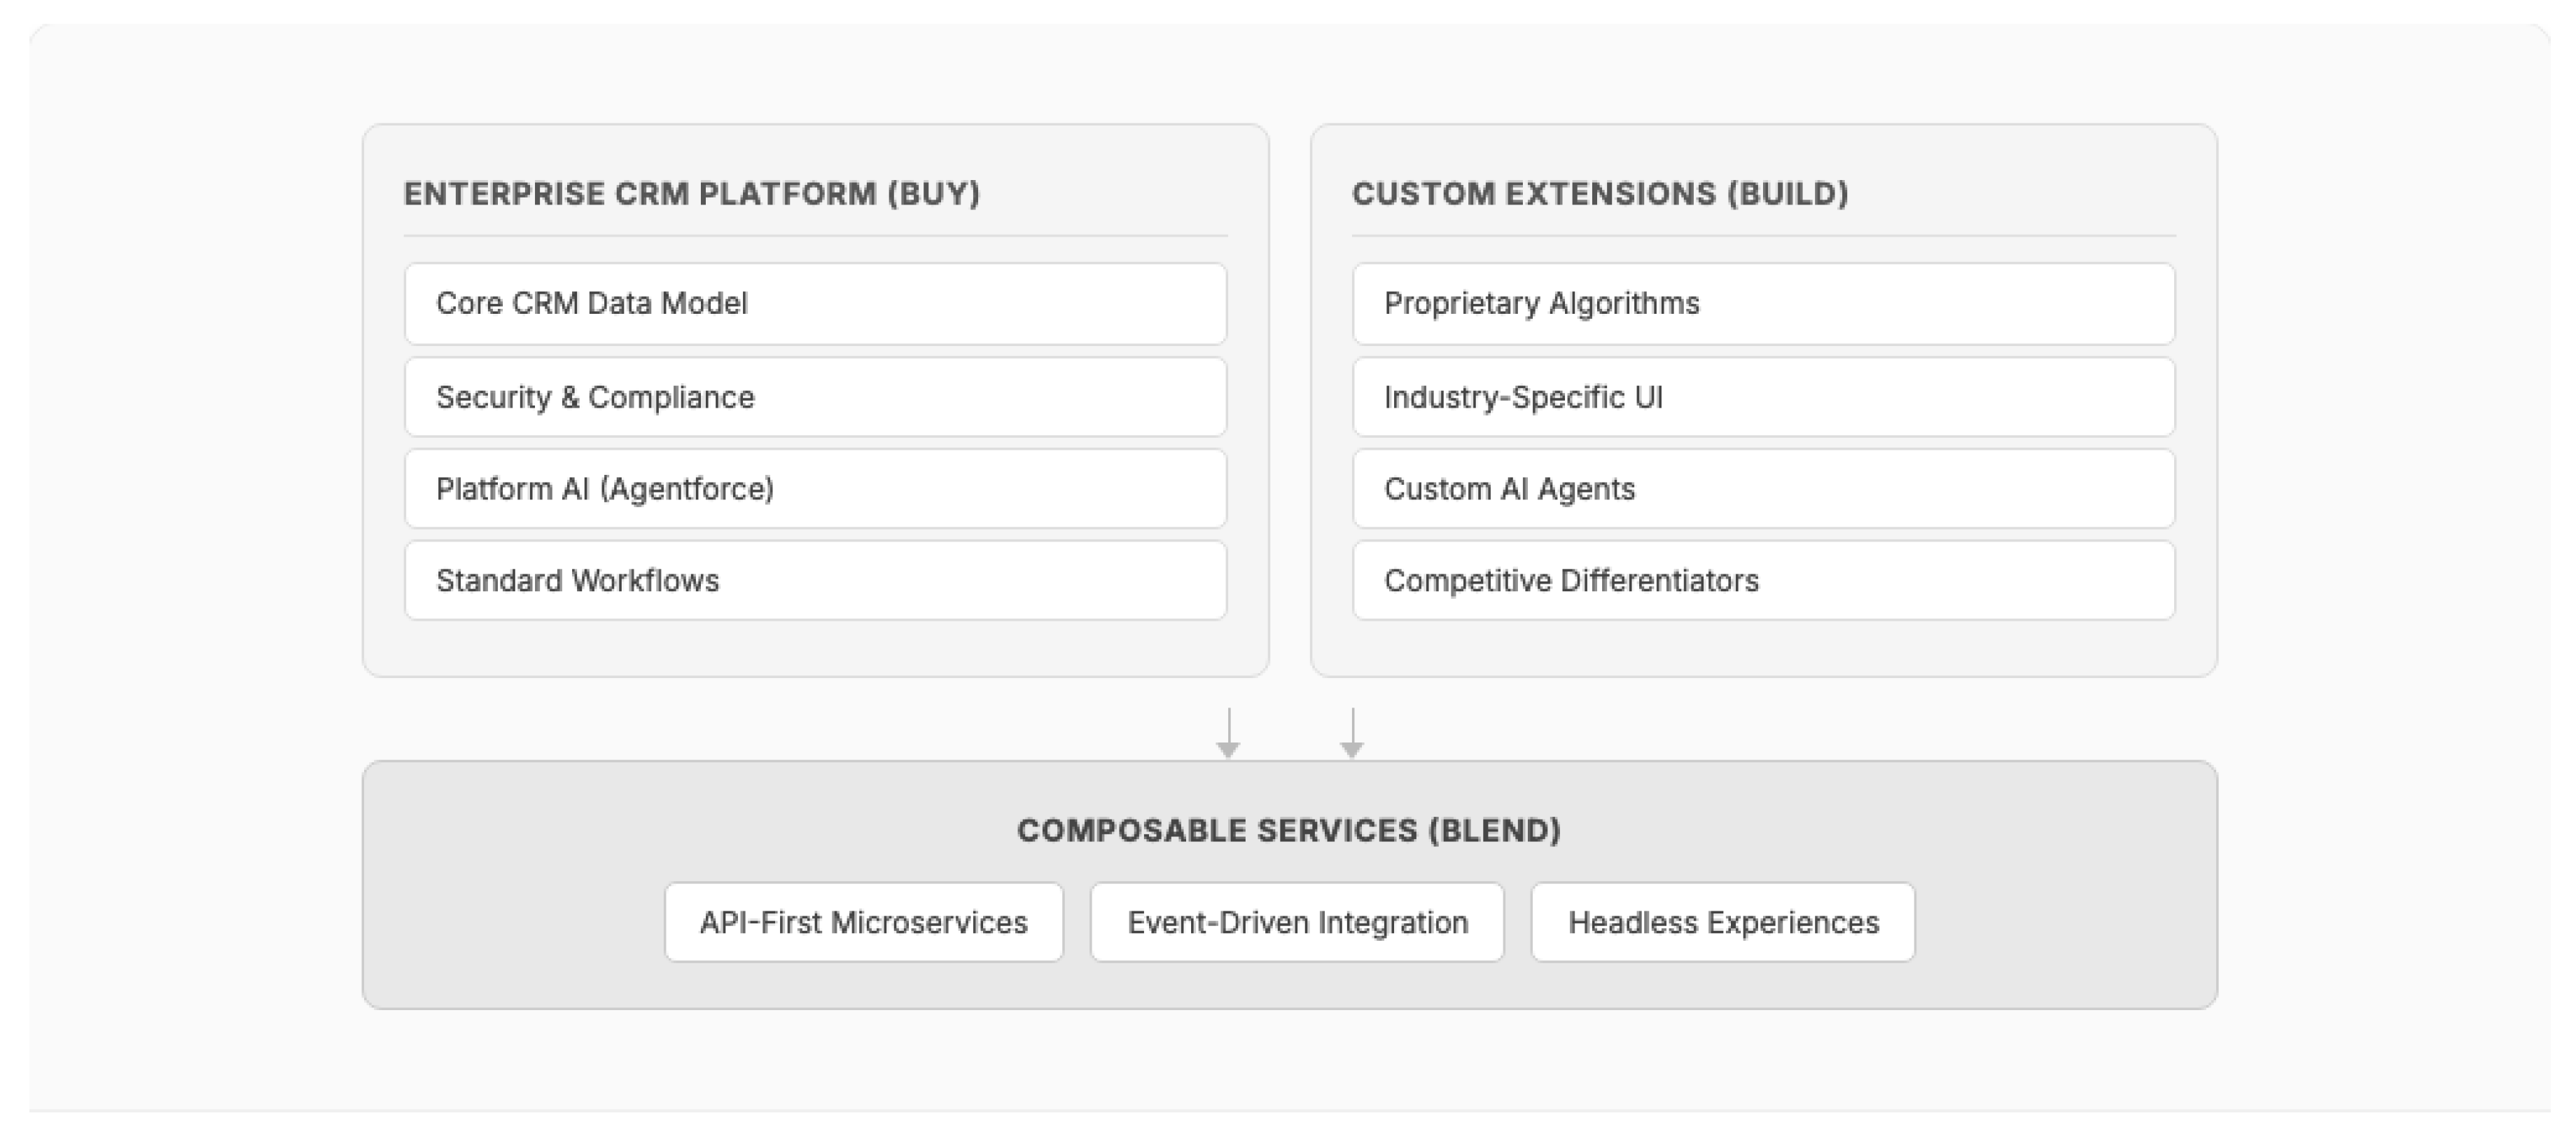Image resolution: width=2576 pixels, height=1132 pixels.
Task: Click the Enterprise CRM Platform (Buy) heading
Action: pos(691,193)
